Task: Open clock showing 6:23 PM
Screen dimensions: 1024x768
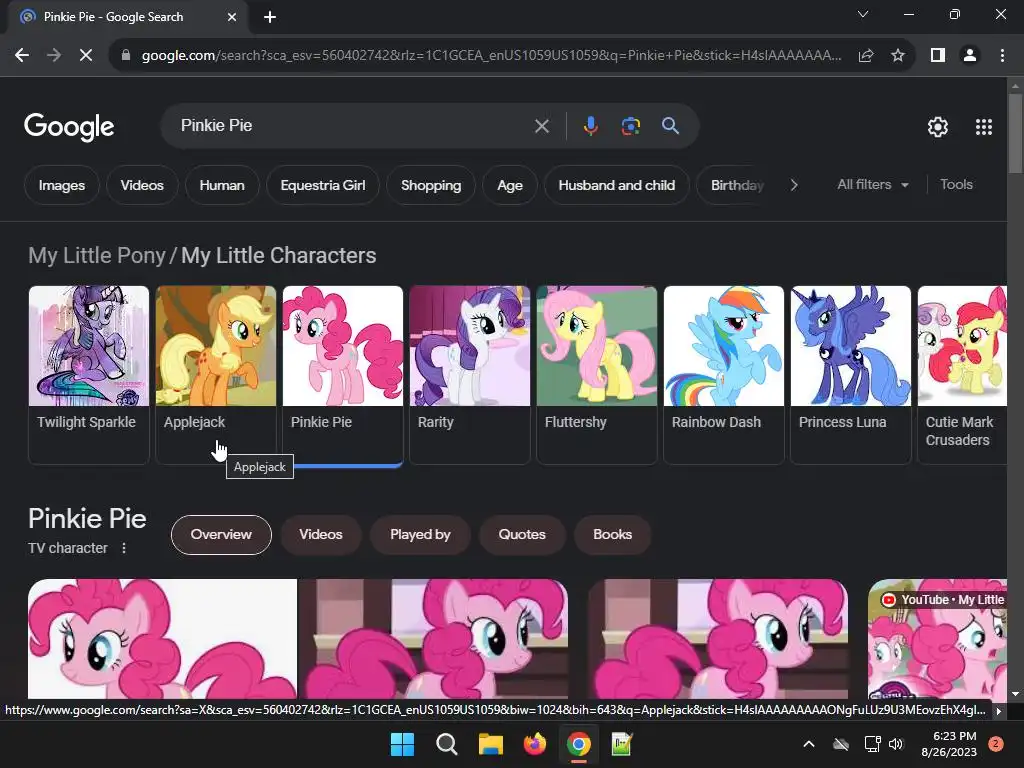Action: tap(949, 744)
